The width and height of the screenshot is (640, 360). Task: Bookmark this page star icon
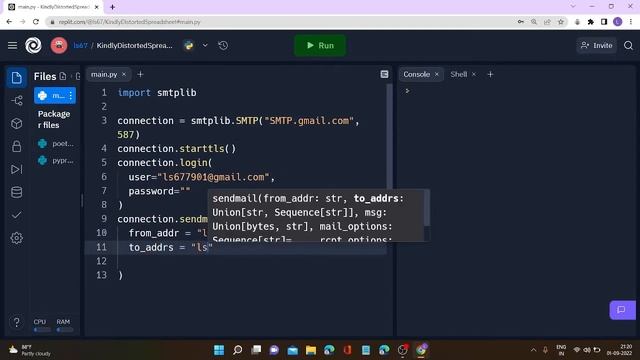tap(561, 22)
